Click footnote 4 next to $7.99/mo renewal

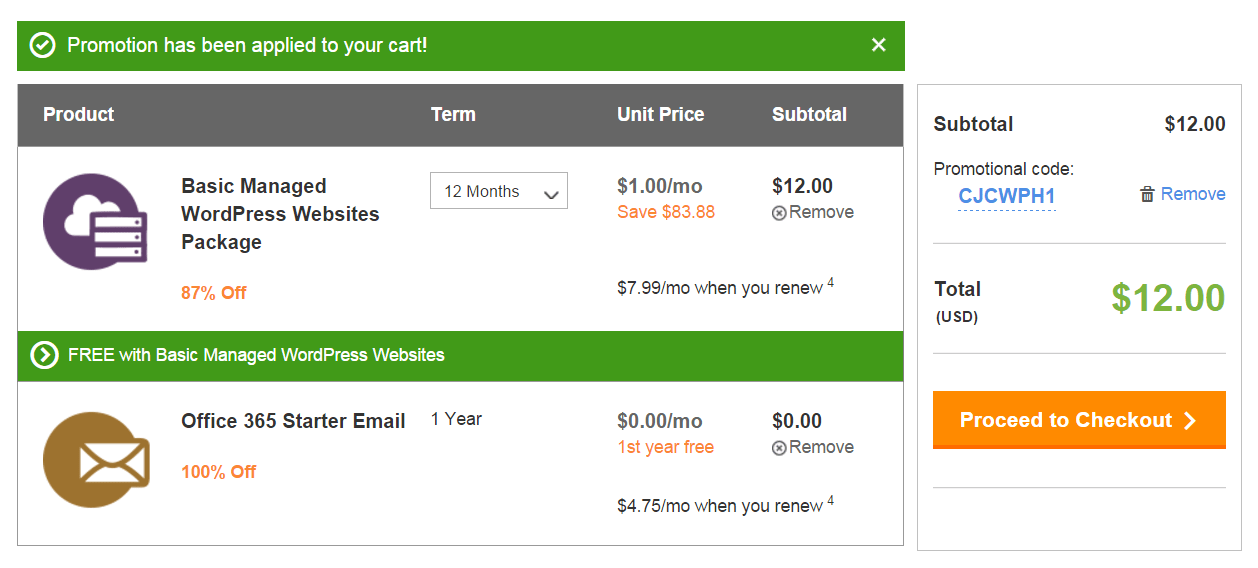831,283
